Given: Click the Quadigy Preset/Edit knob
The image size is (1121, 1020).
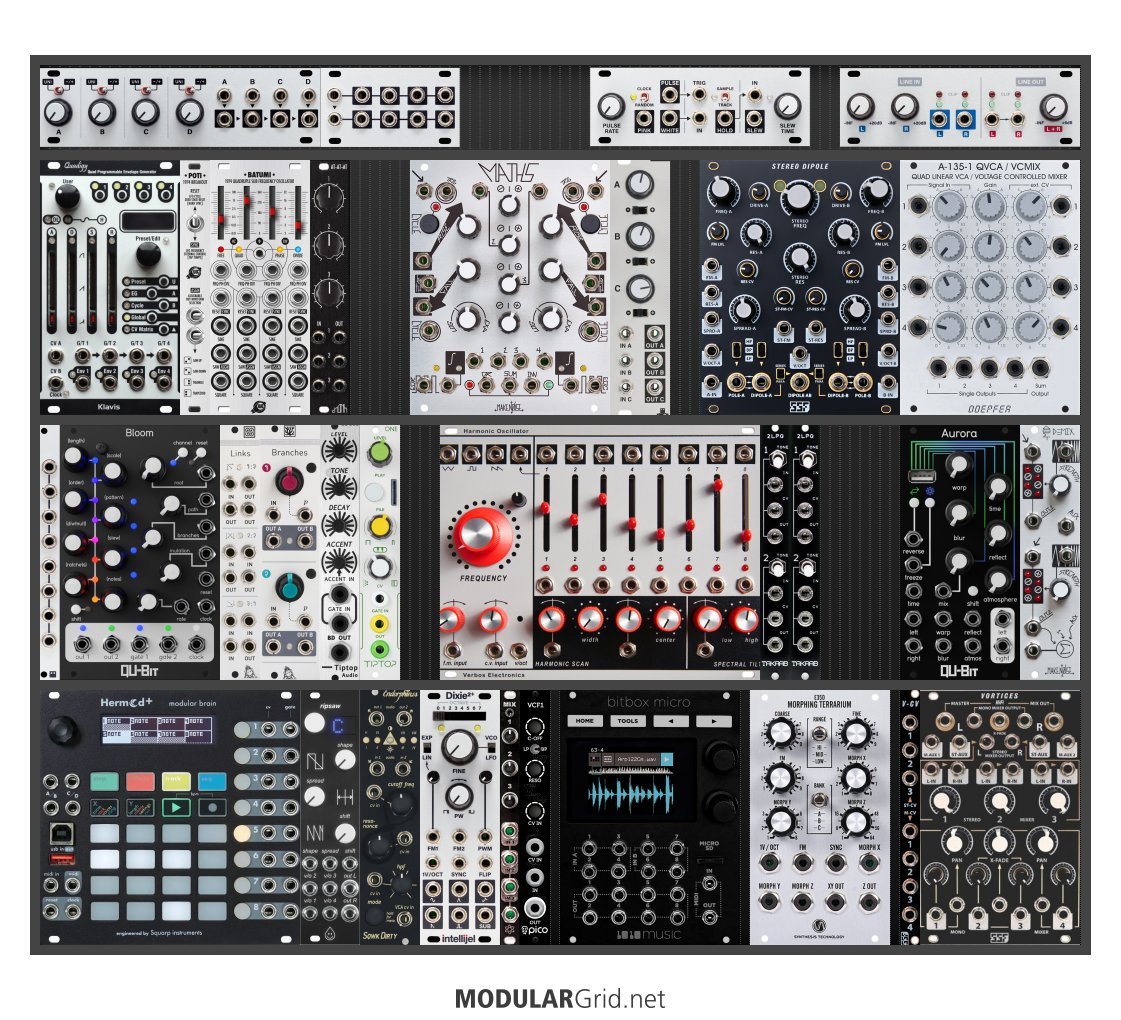Looking at the screenshot, I should coord(148,254).
